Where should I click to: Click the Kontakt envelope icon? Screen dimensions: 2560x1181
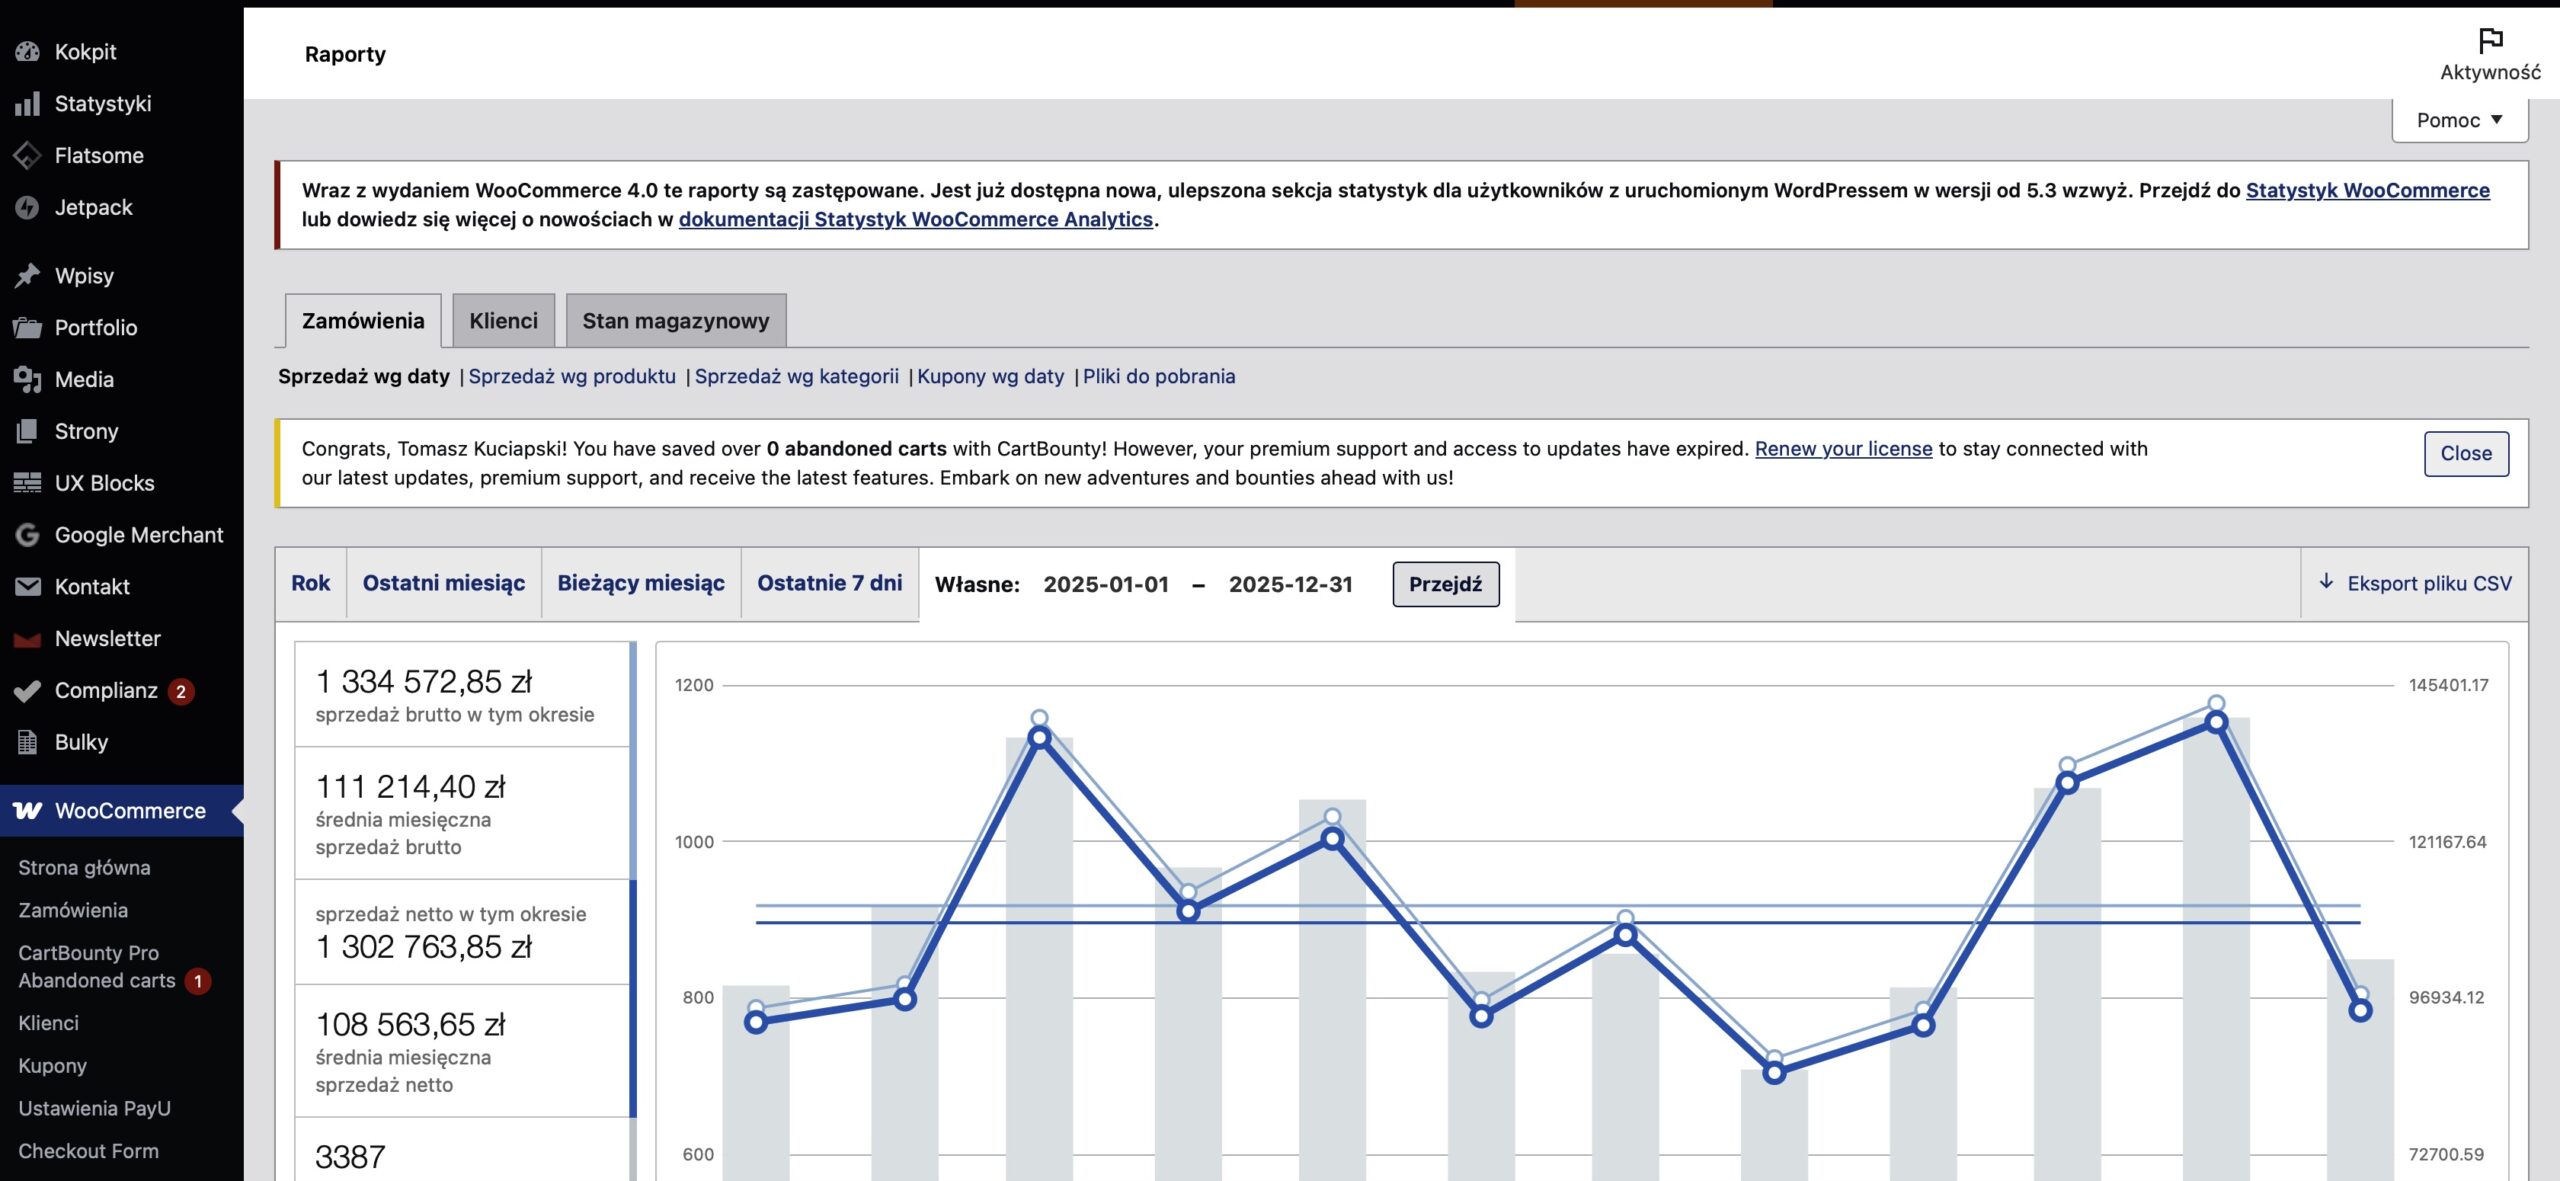[x=27, y=587]
